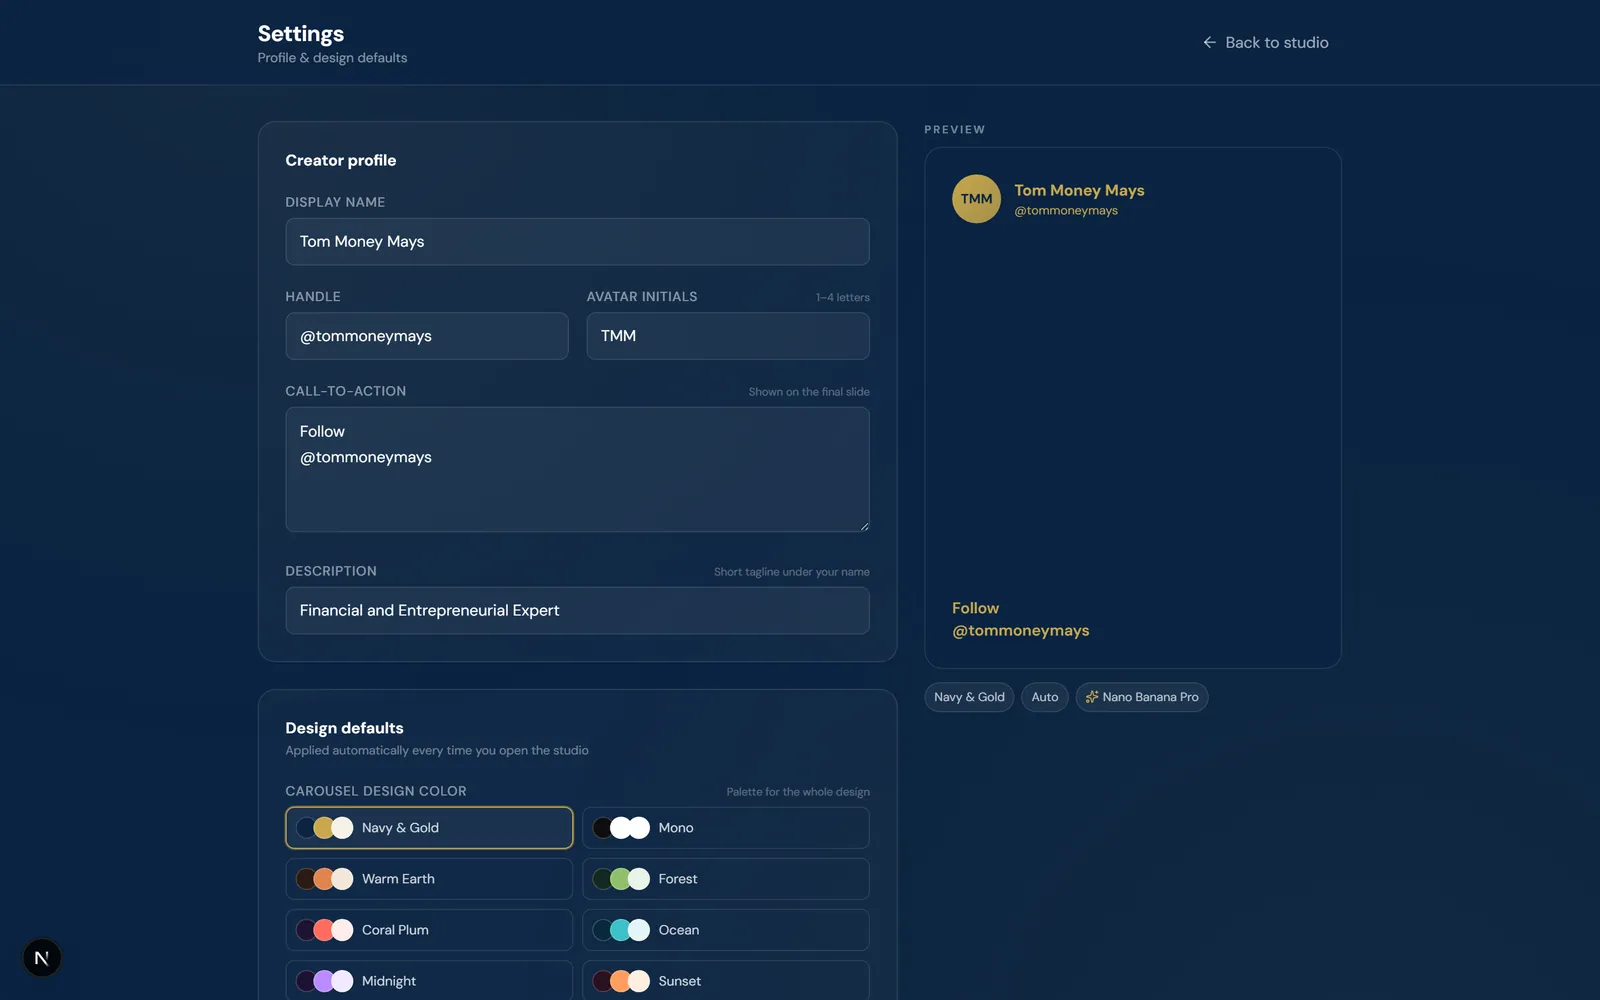
Task: Click the Back to studio link
Action: (1265, 42)
